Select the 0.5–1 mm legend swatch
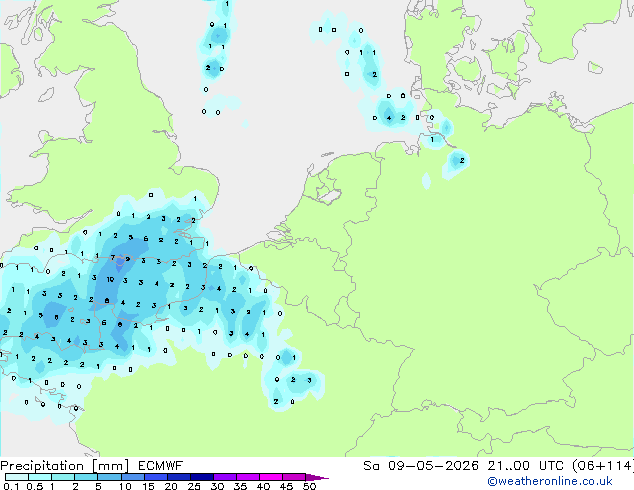The image size is (634, 490). coord(40,477)
